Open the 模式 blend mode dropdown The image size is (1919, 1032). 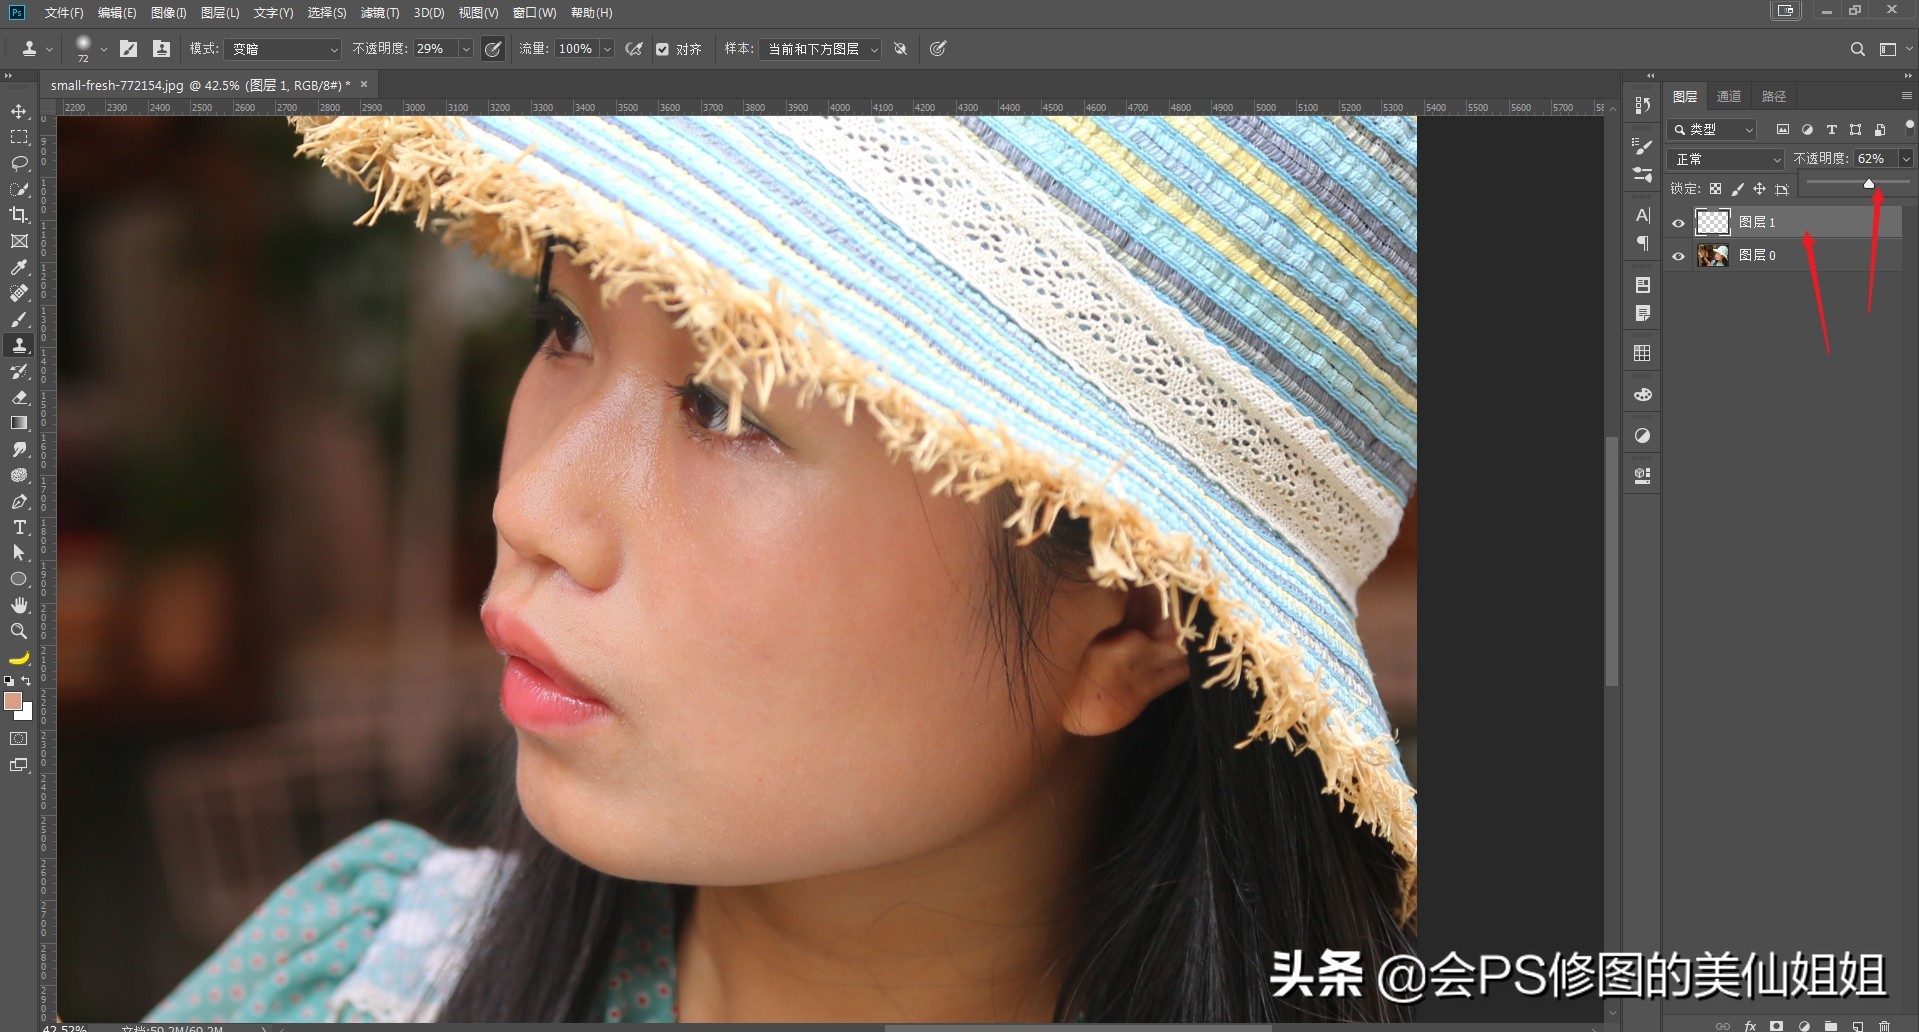(x=283, y=48)
